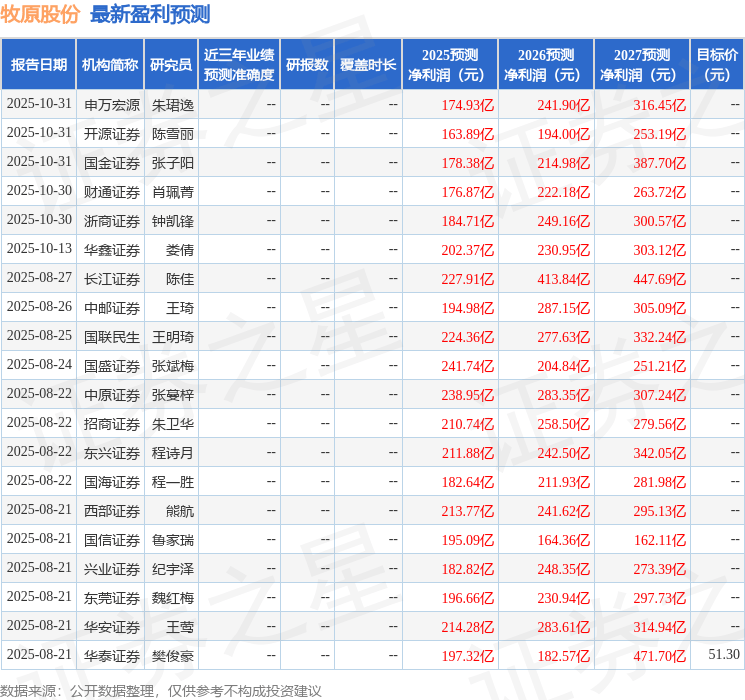Click institution name 长江证券
This screenshot has width=745, height=700.
pyautogui.click(x=112, y=279)
